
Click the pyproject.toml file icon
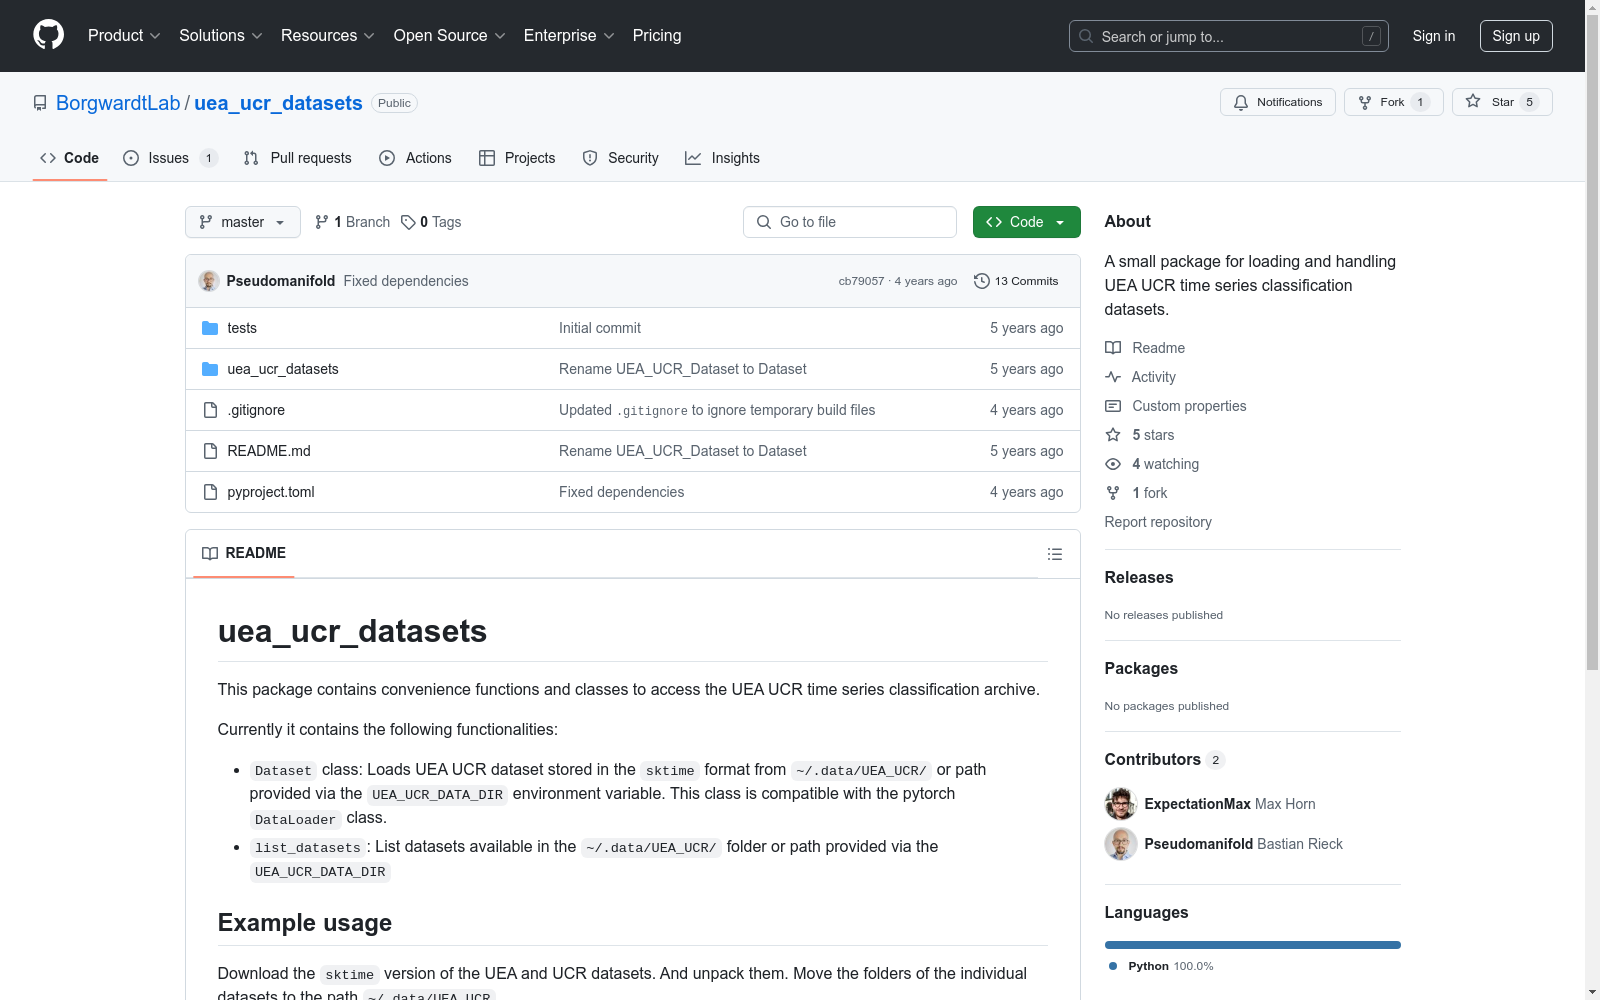coord(210,492)
